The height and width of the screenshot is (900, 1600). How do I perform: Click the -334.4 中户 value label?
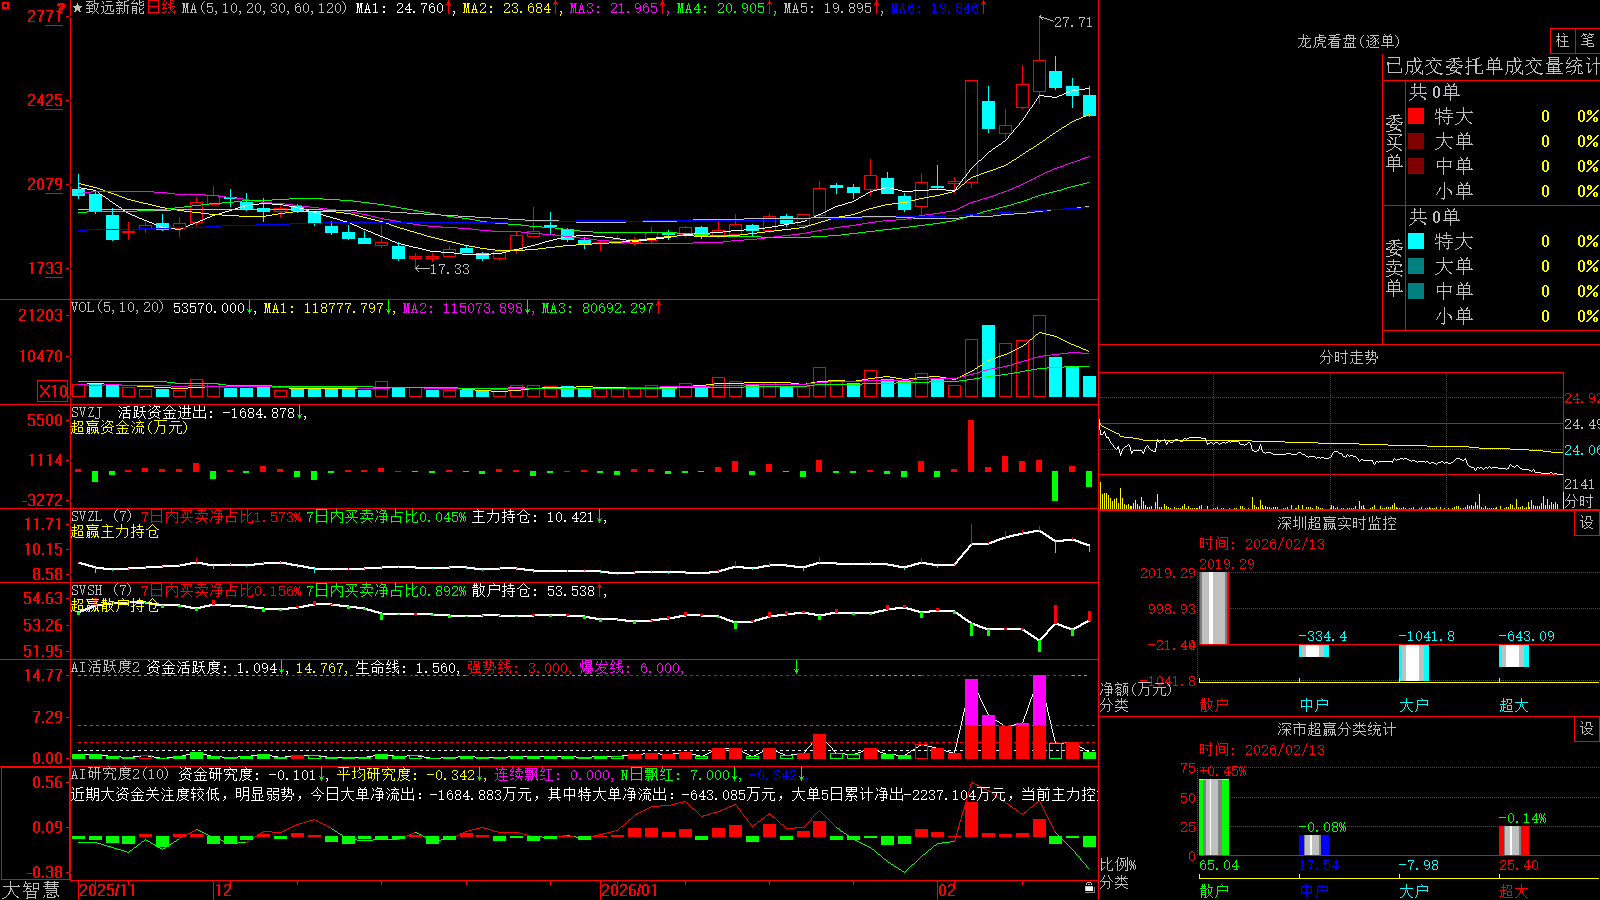click(x=1323, y=636)
